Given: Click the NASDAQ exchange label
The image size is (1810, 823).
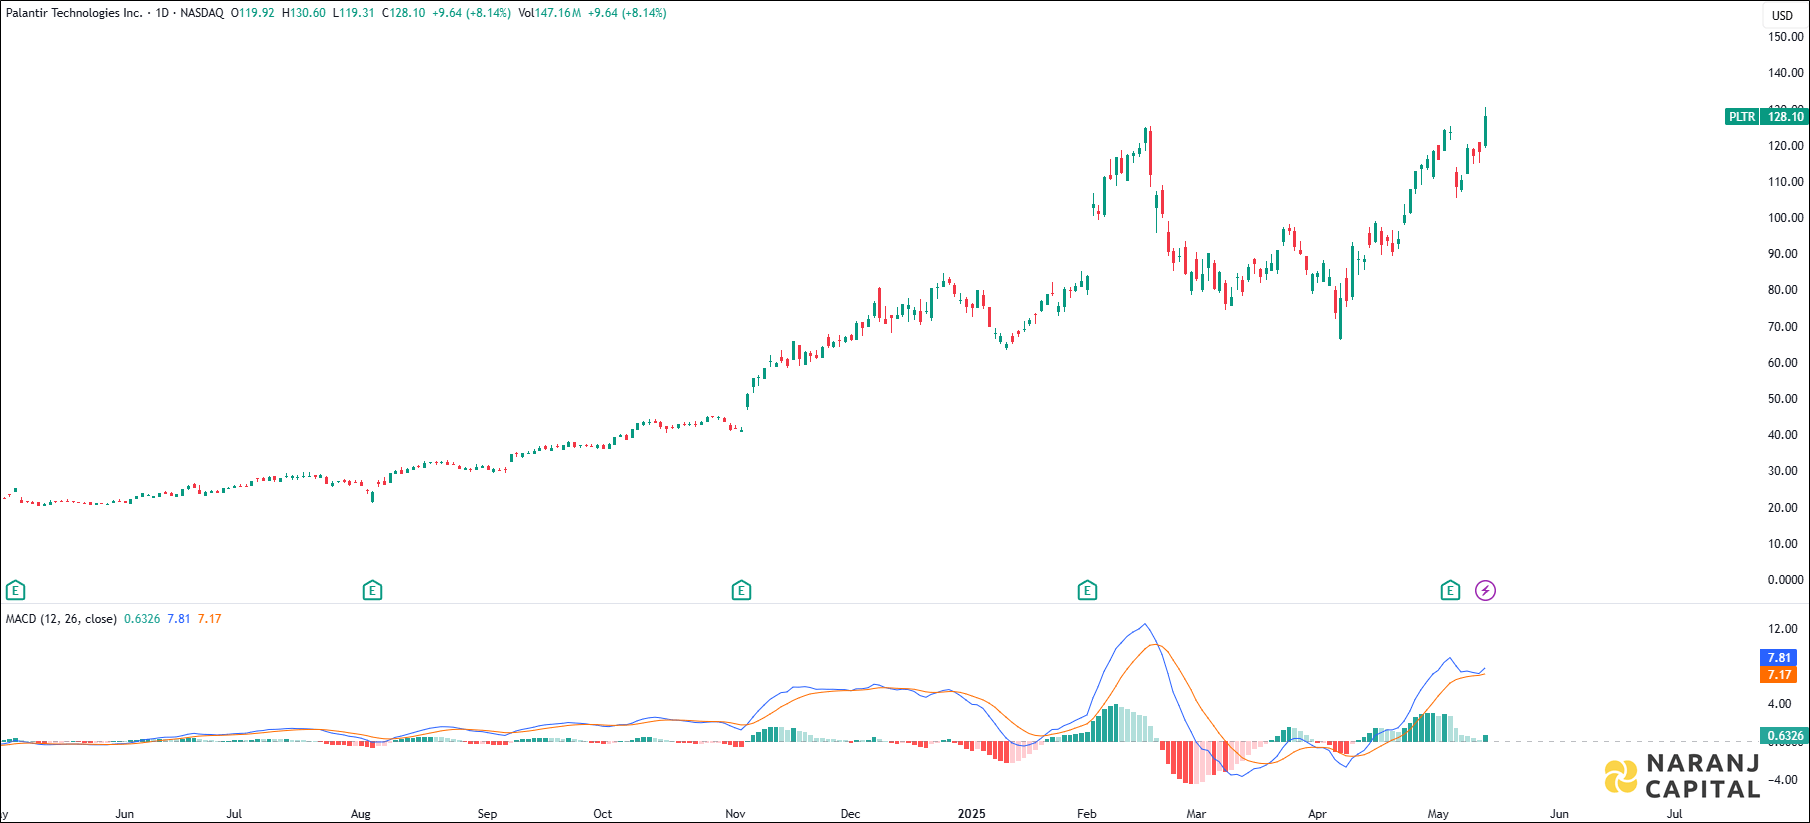Looking at the screenshot, I should pos(202,13).
